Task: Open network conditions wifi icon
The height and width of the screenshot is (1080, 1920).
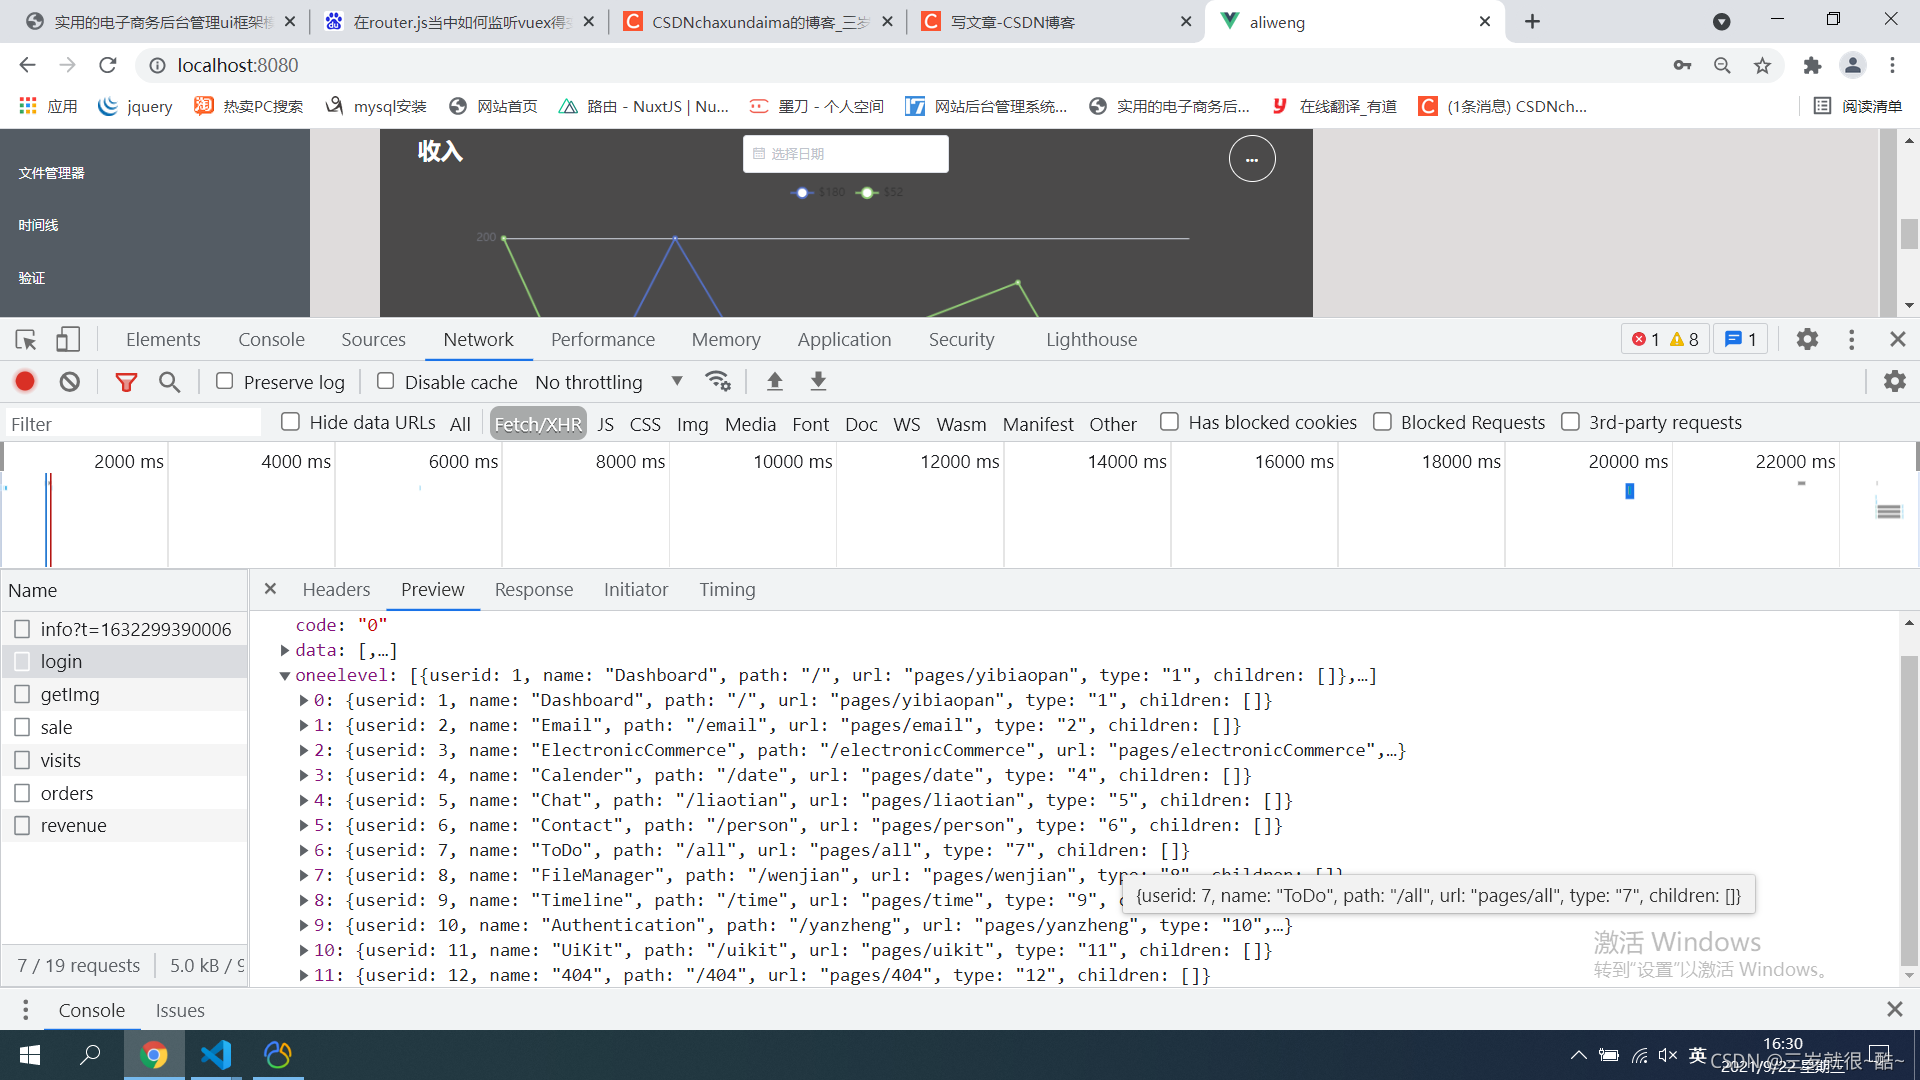Action: point(717,381)
